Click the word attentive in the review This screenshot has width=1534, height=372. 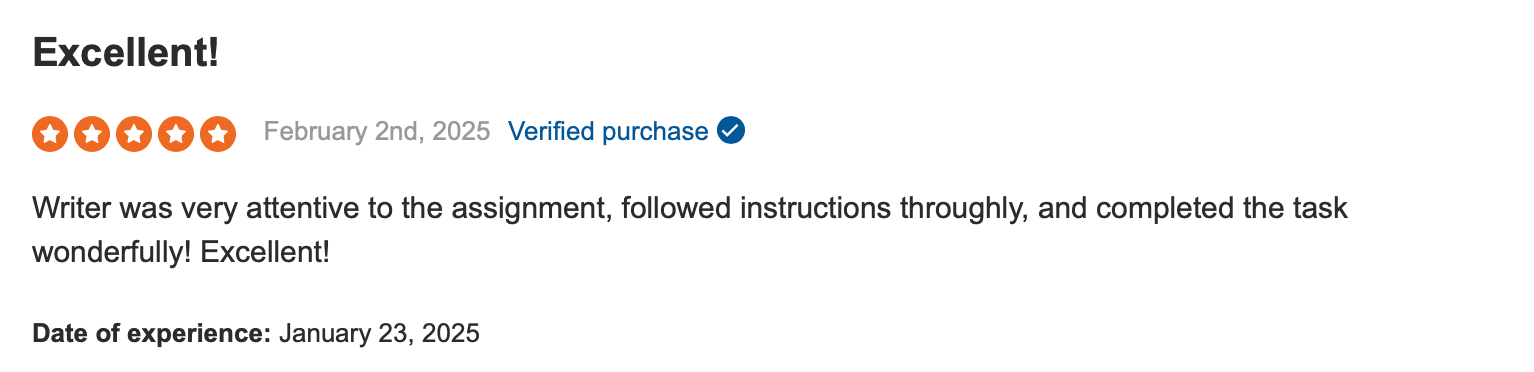tap(302, 208)
